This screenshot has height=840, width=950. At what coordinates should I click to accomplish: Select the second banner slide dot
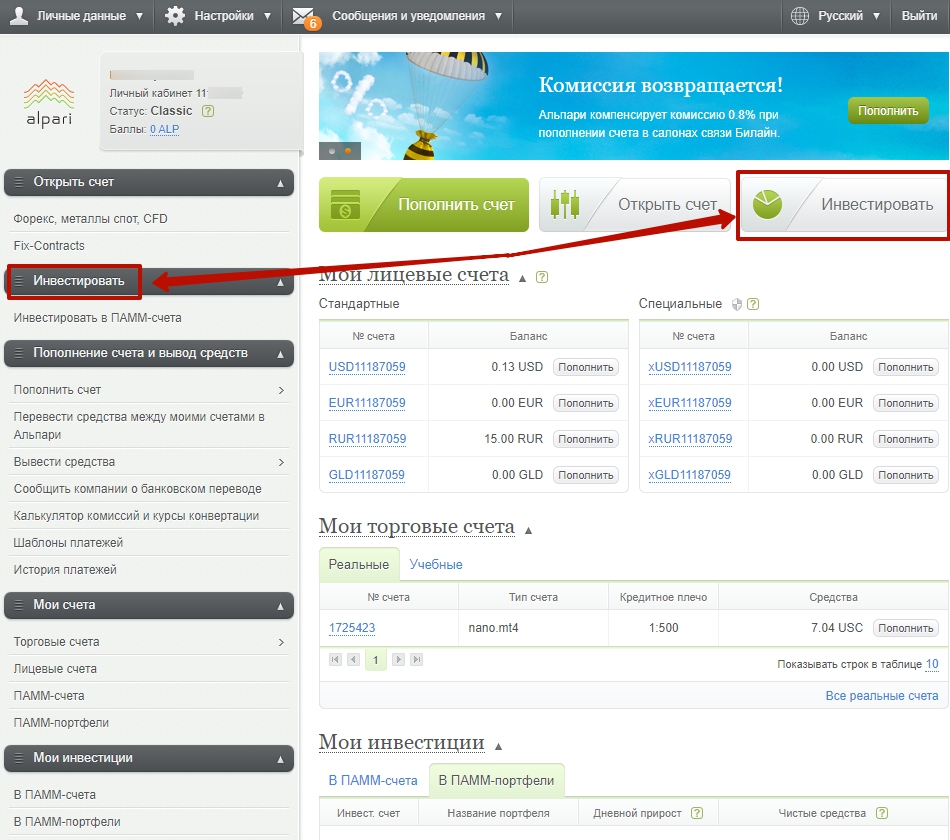click(348, 151)
